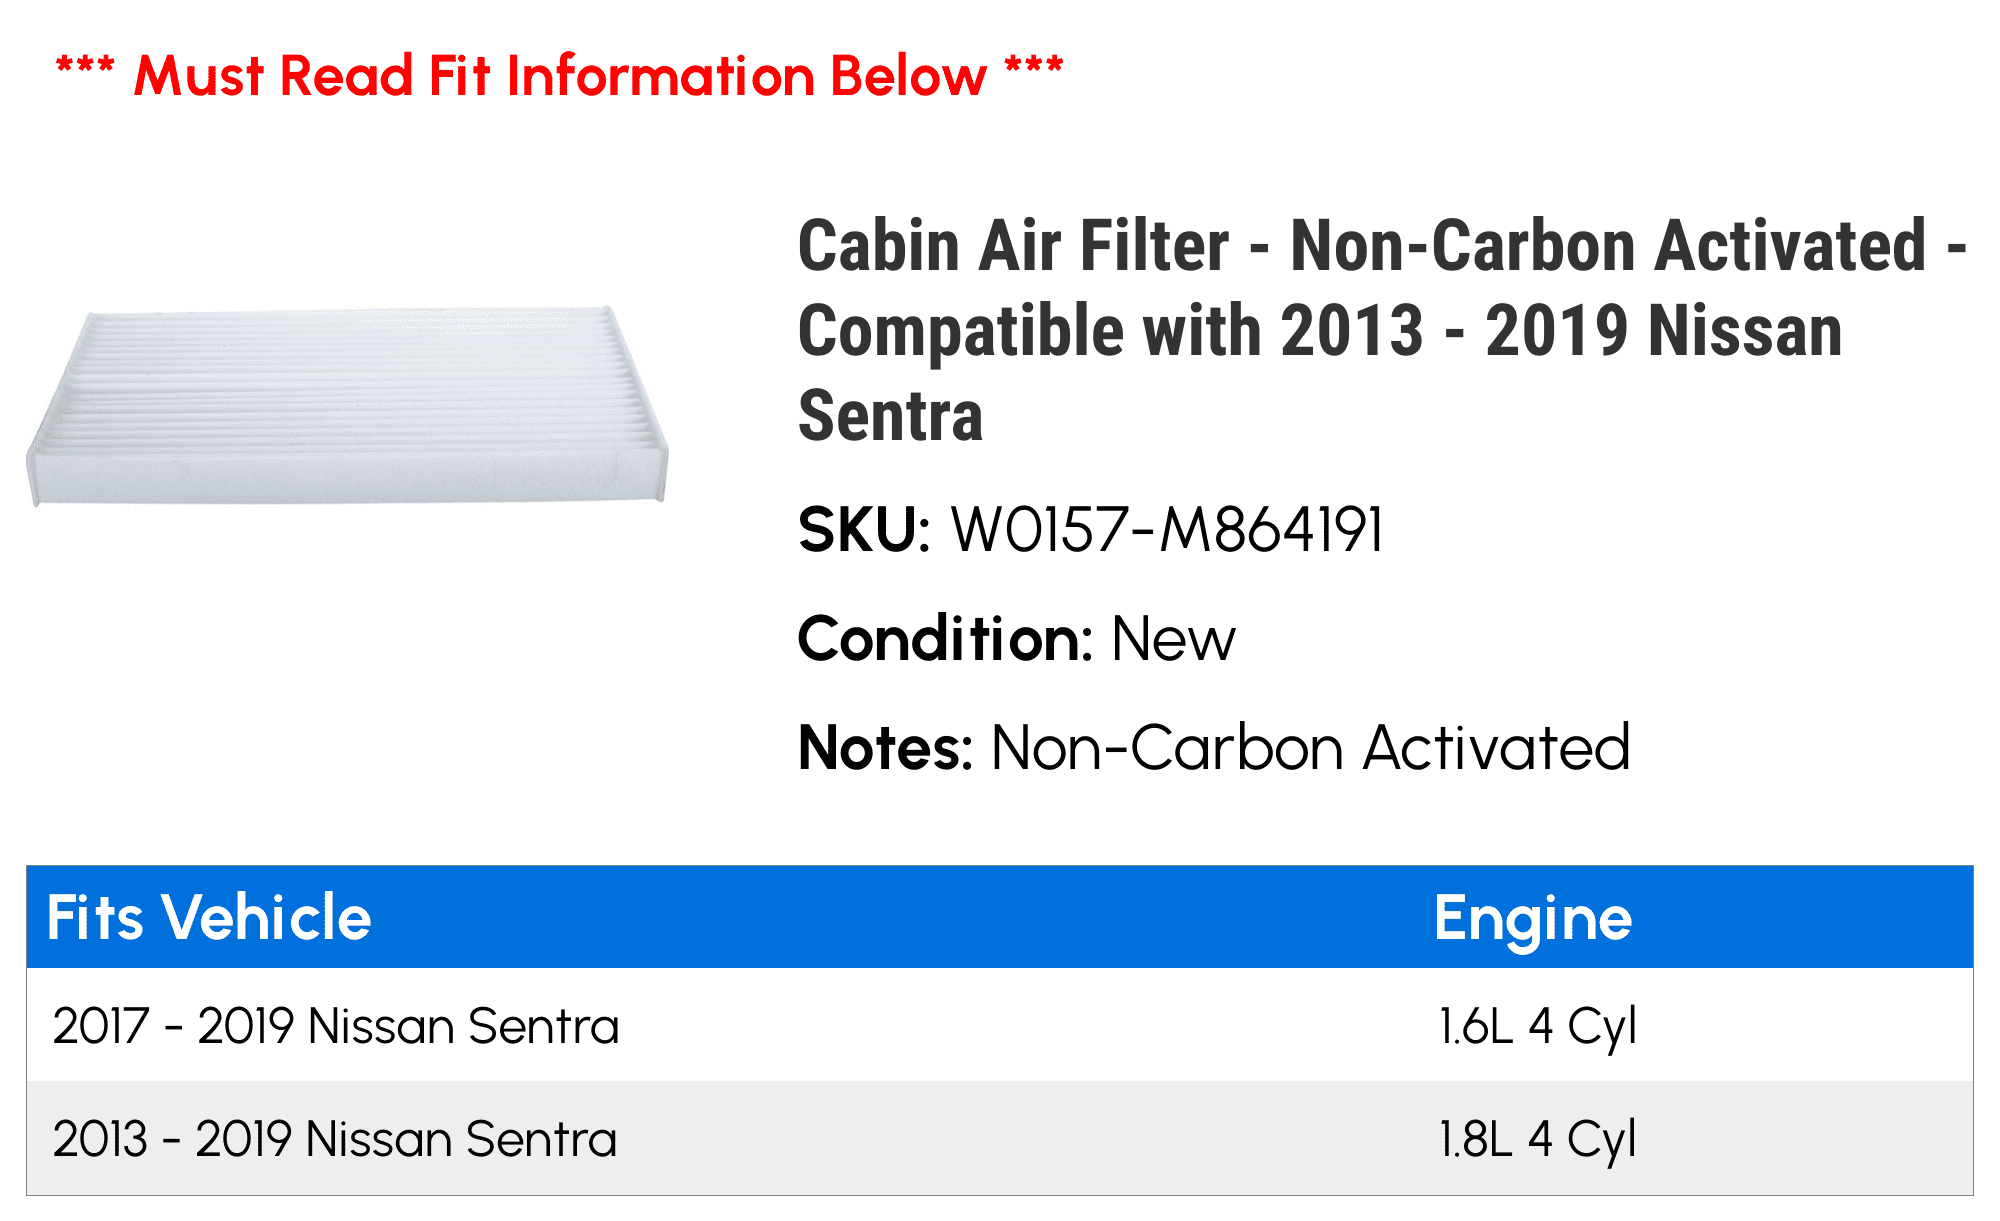
Task: Click the Fits Vehicle column header
Action: point(209,917)
